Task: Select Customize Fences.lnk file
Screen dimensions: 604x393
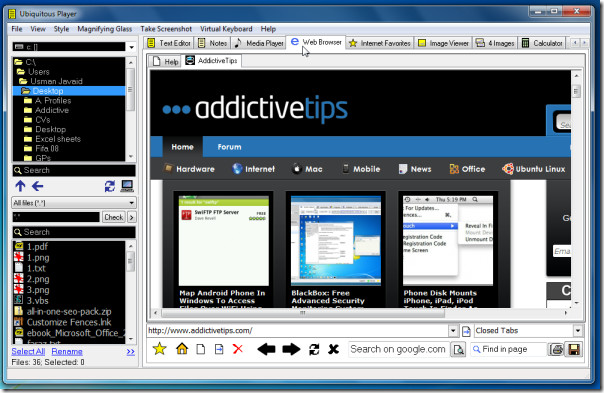Action: [x=69, y=322]
